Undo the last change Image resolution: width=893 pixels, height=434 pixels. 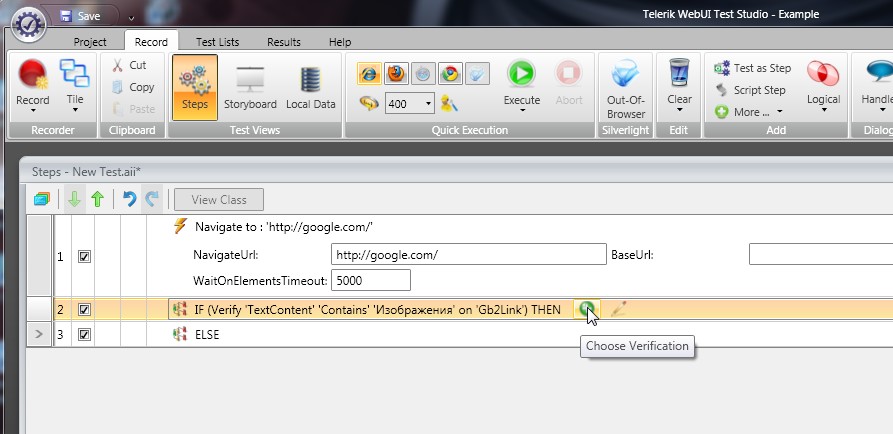point(129,199)
